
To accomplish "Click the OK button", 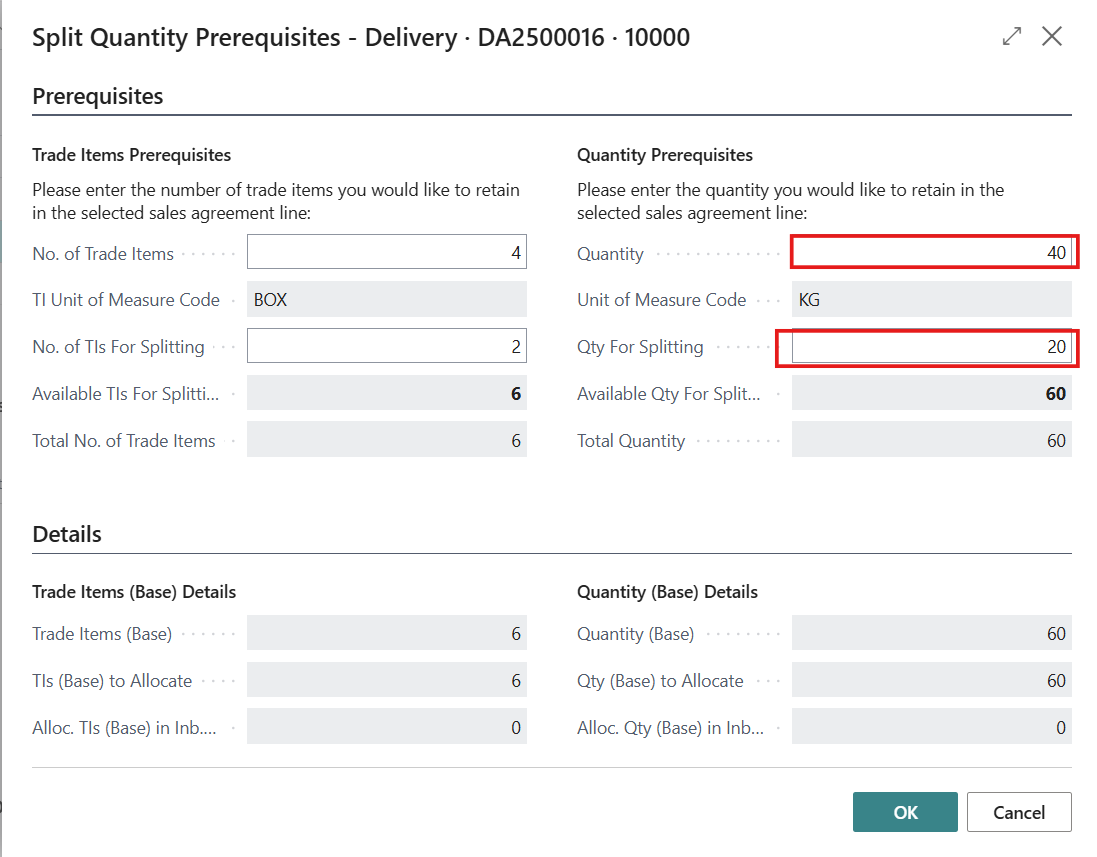I will coord(905,812).
